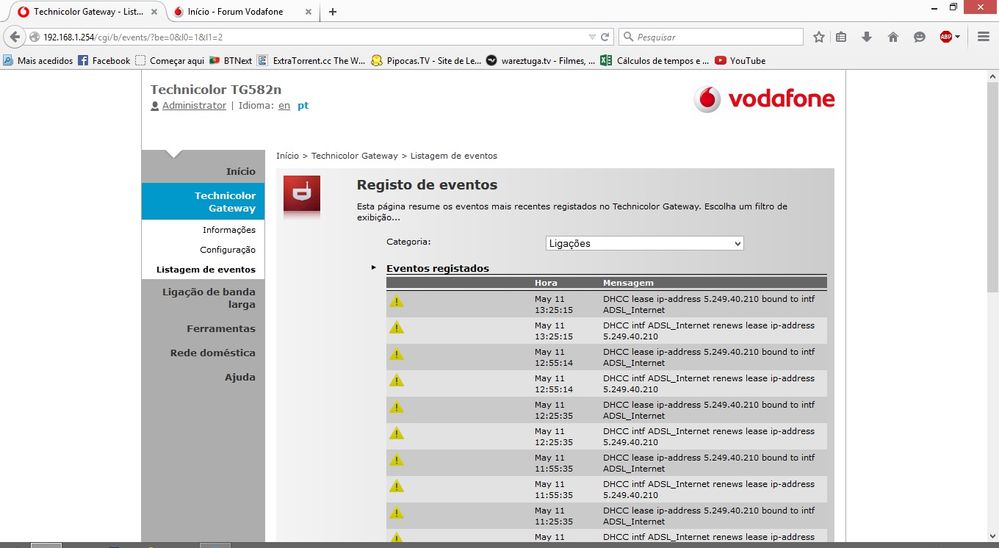This screenshot has width=999, height=548.
Task: Click warning icon for 12:55:14 renews lease event
Action: pos(396,380)
